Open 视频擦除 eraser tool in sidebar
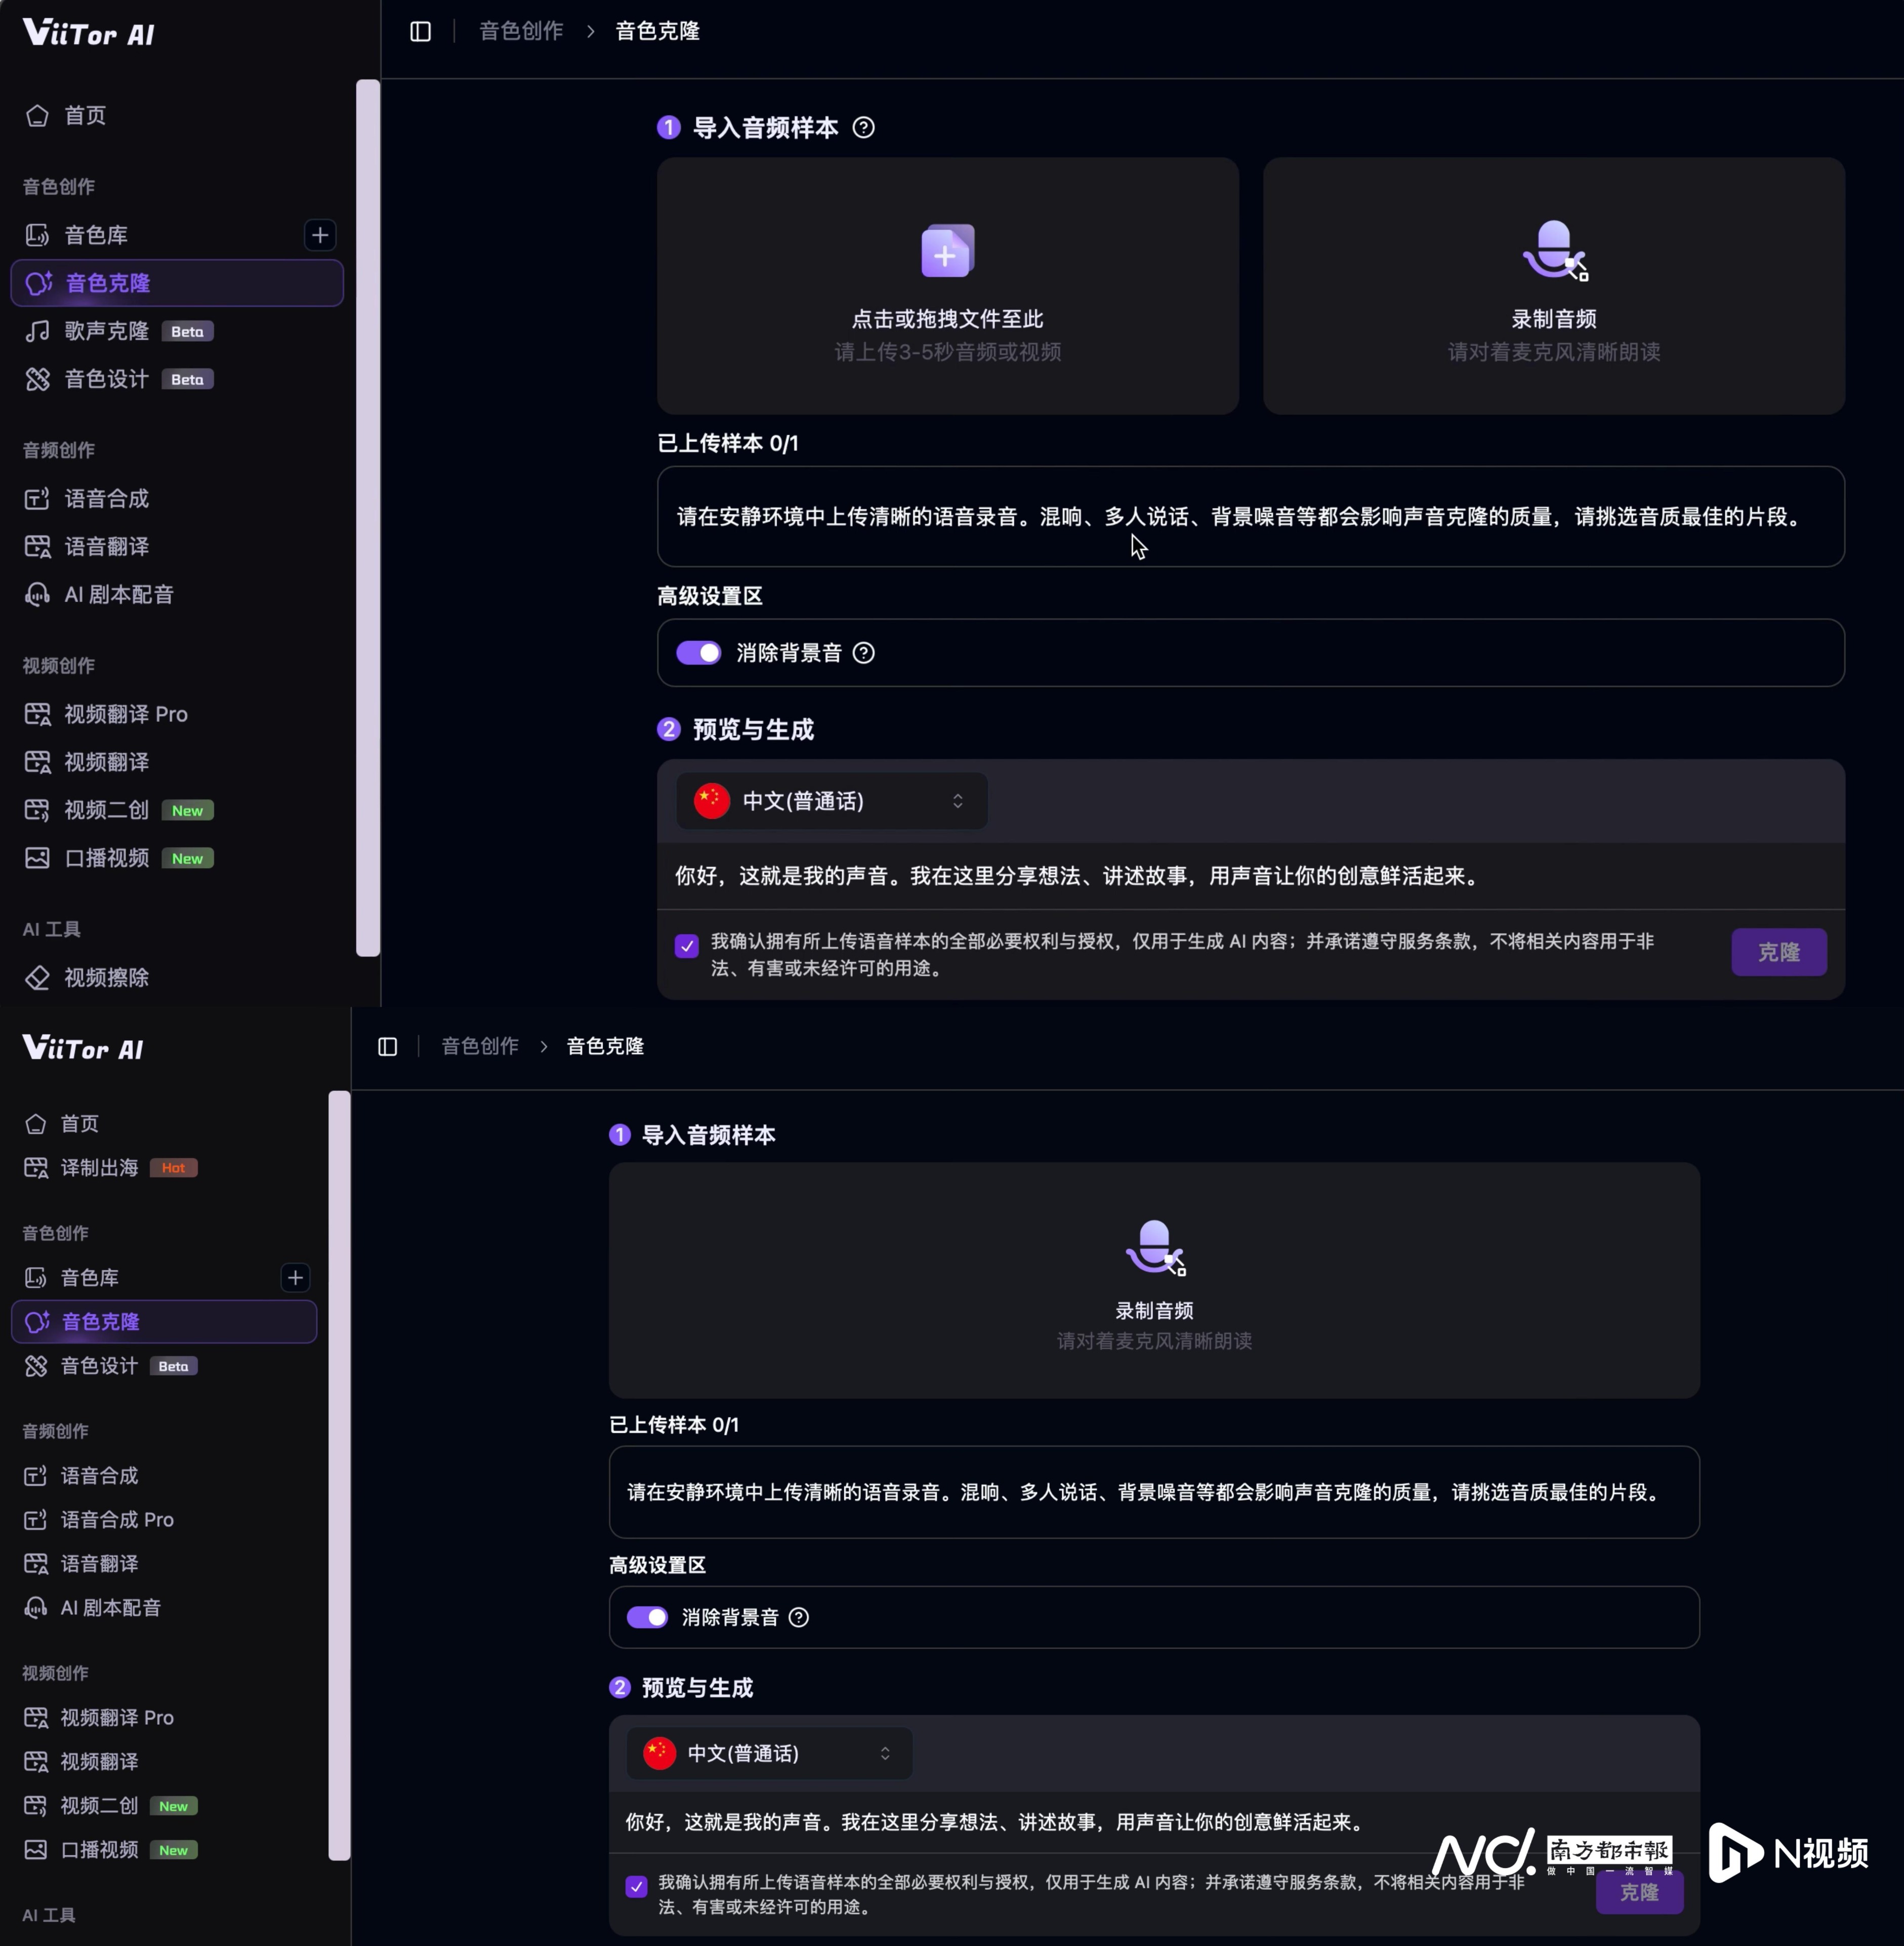This screenshot has height=1946, width=1904. 106,977
